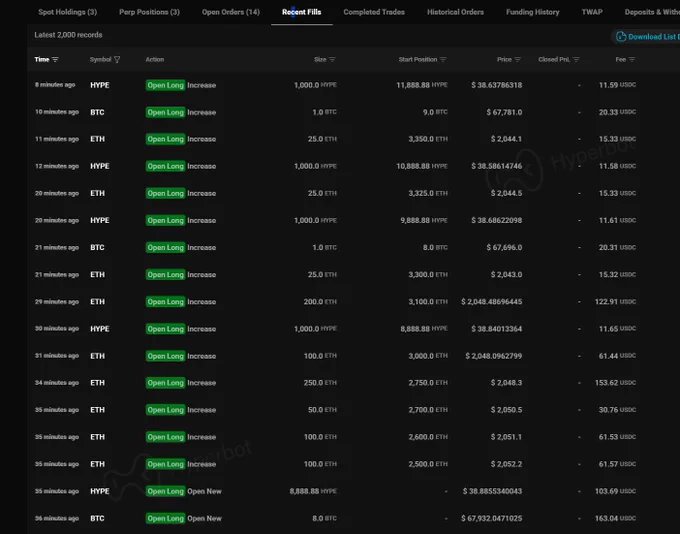Click price $ 67,781.0
Screen dimensions: 680x534
tap(504, 112)
